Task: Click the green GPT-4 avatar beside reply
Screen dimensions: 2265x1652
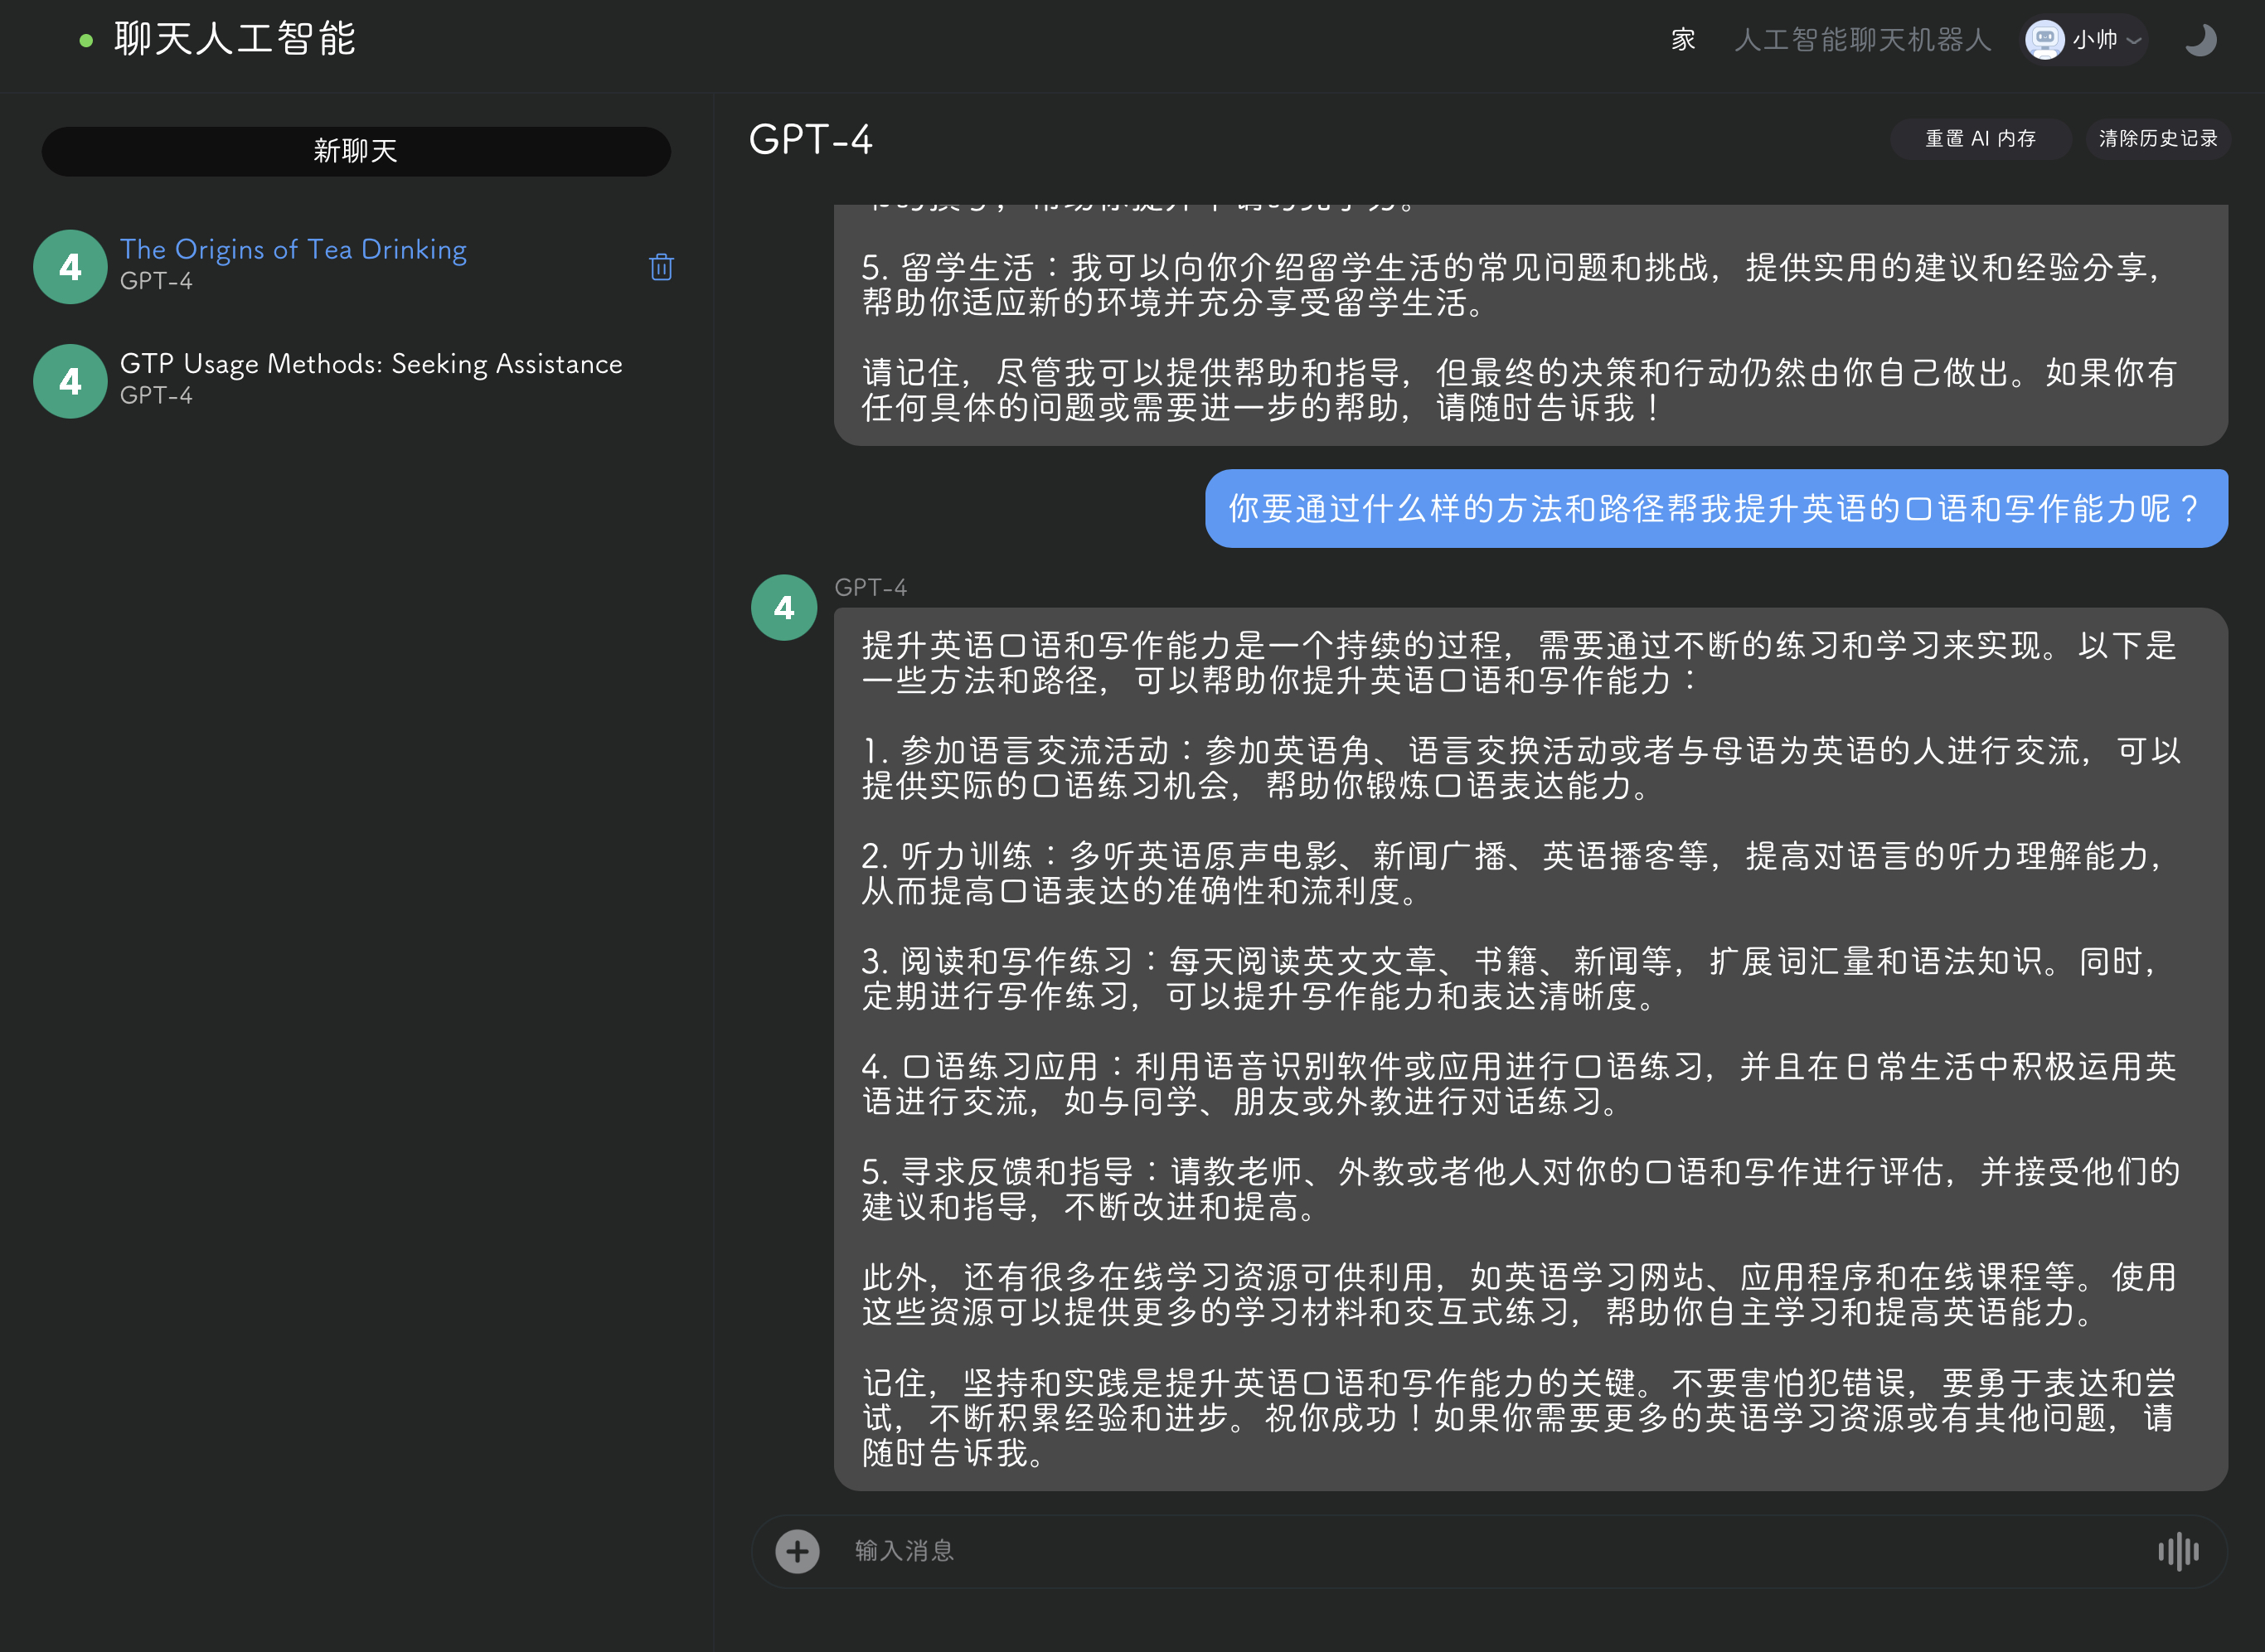Action: tap(784, 607)
